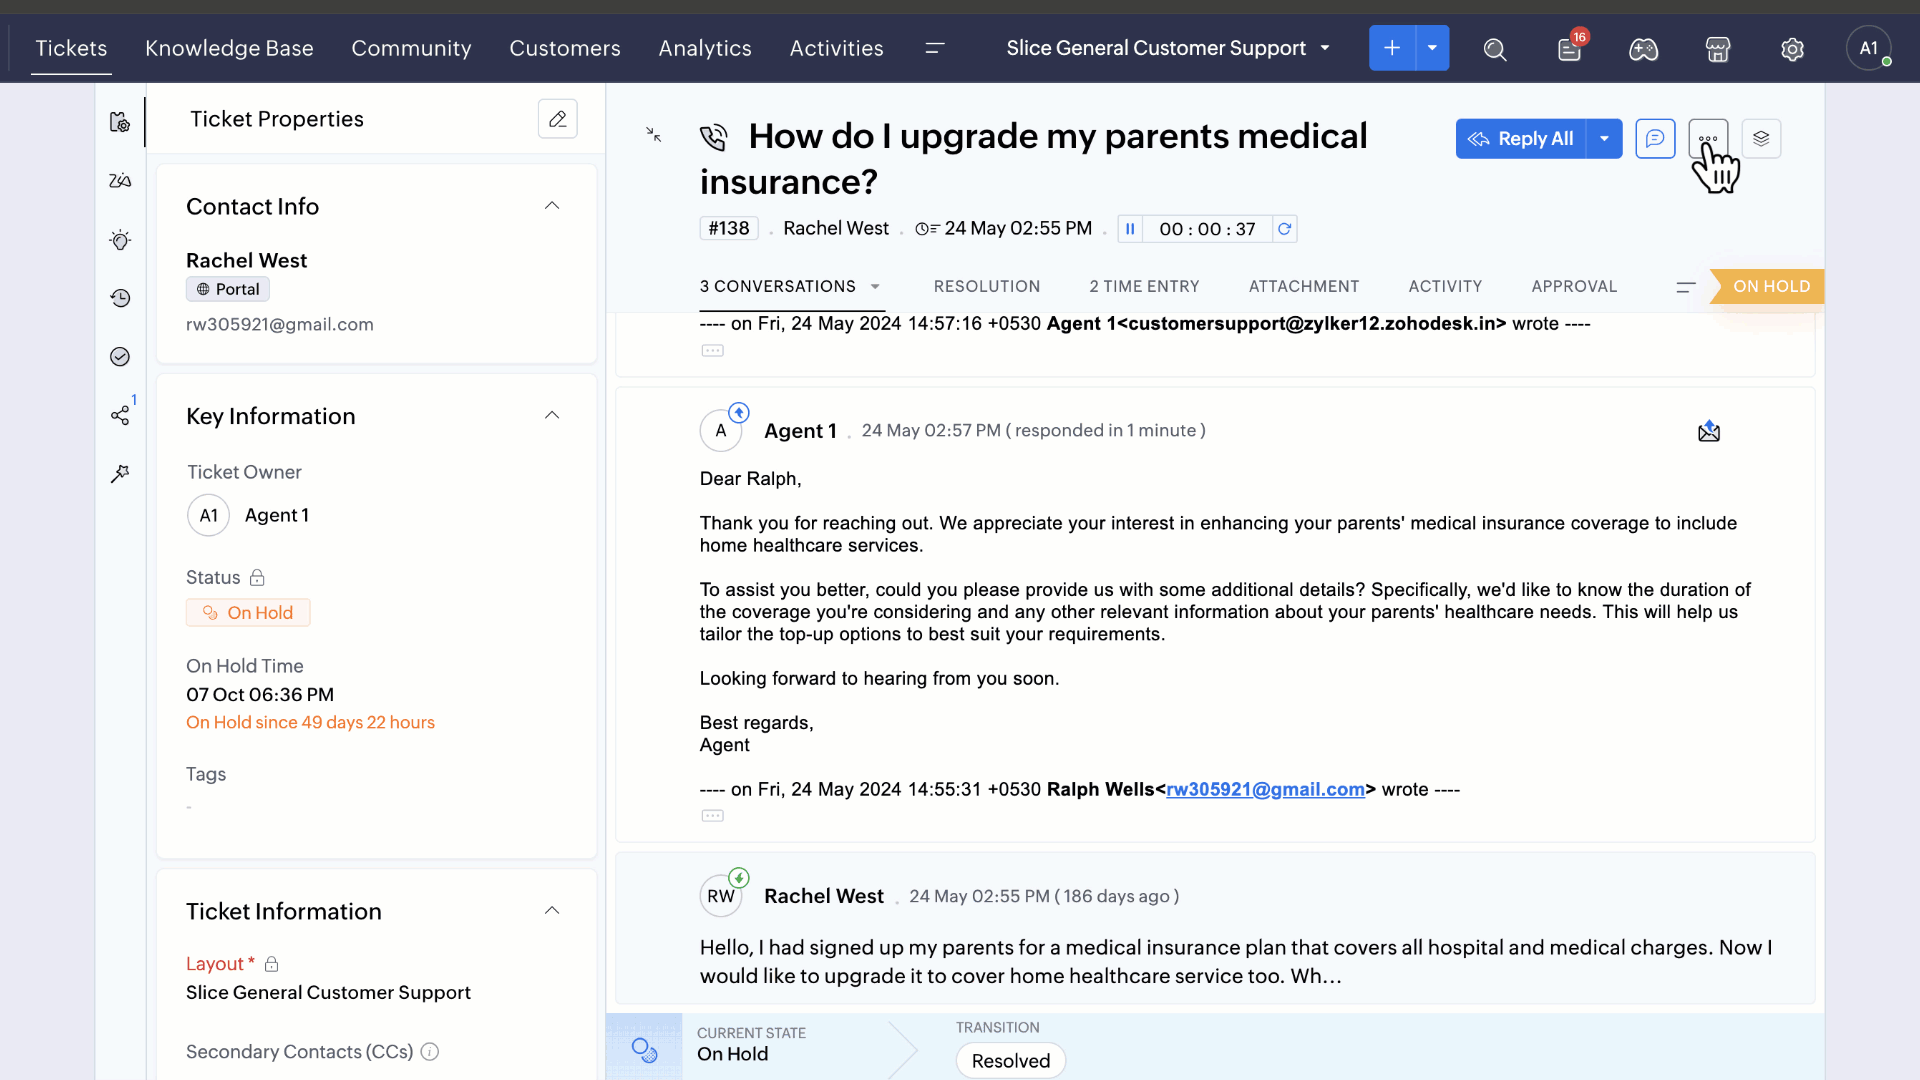Open the settings gear icon
1920x1080 pixels.
(1792, 49)
